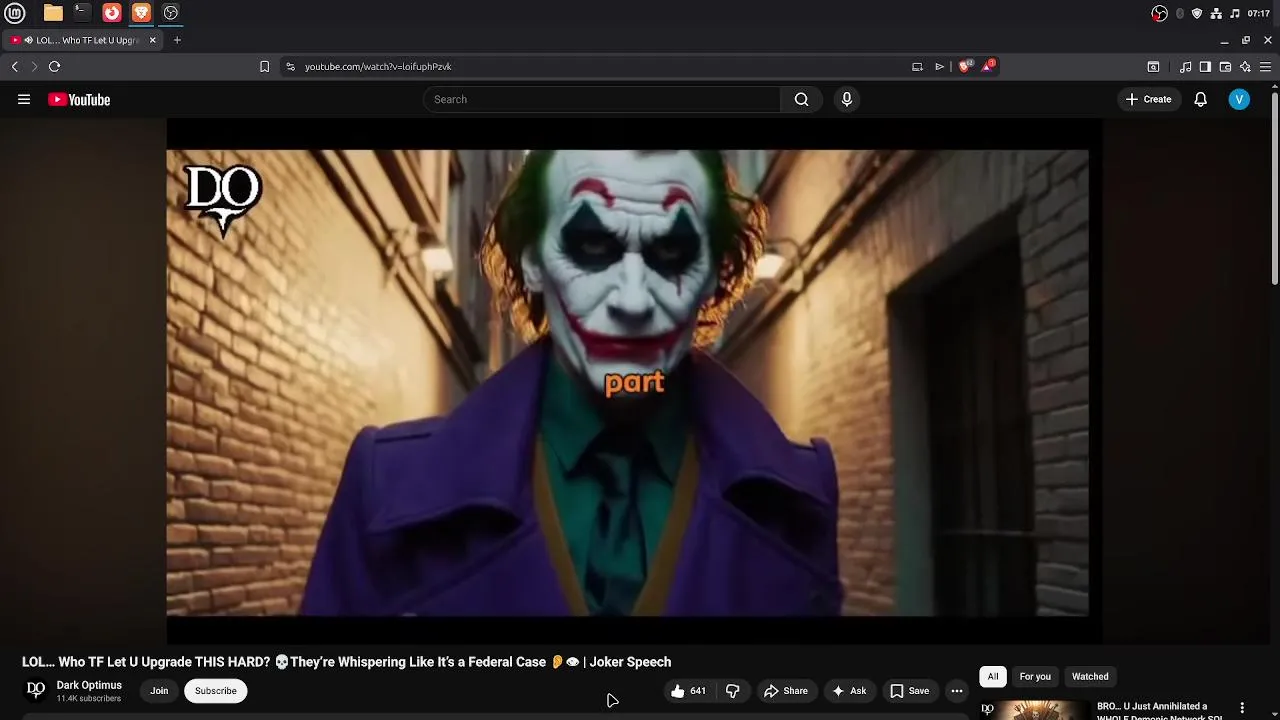This screenshot has width=1280, height=720.
Task: Reload the current page
Action: [x=54, y=66]
